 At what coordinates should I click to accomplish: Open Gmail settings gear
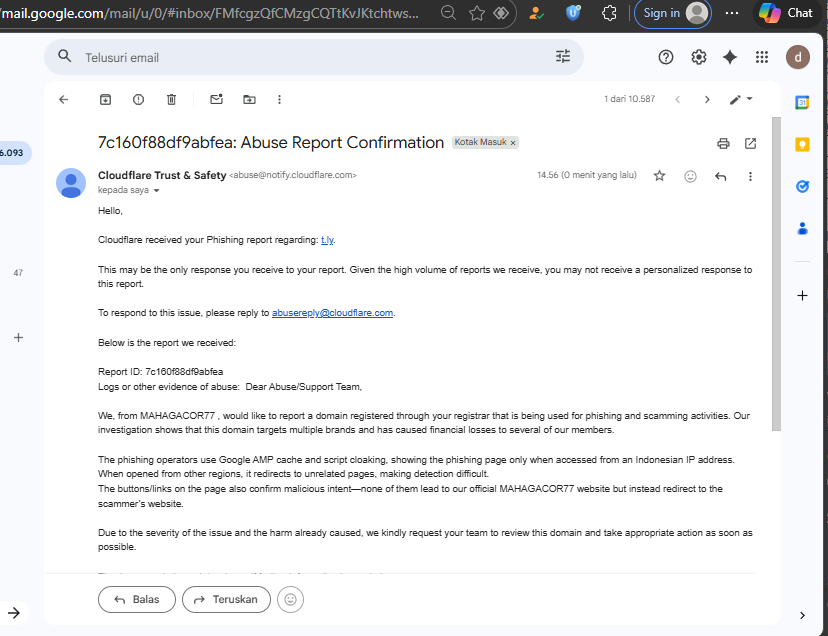click(x=699, y=57)
